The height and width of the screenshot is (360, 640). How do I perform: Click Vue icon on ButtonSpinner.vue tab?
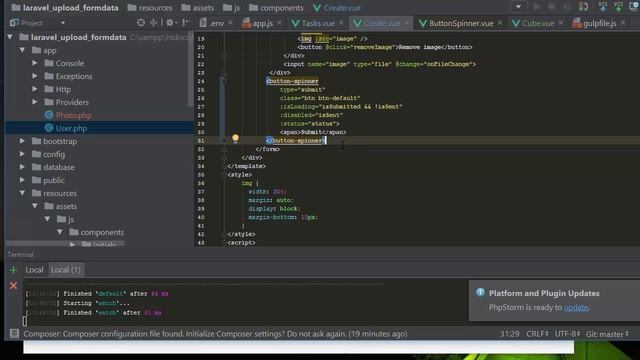click(423, 23)
